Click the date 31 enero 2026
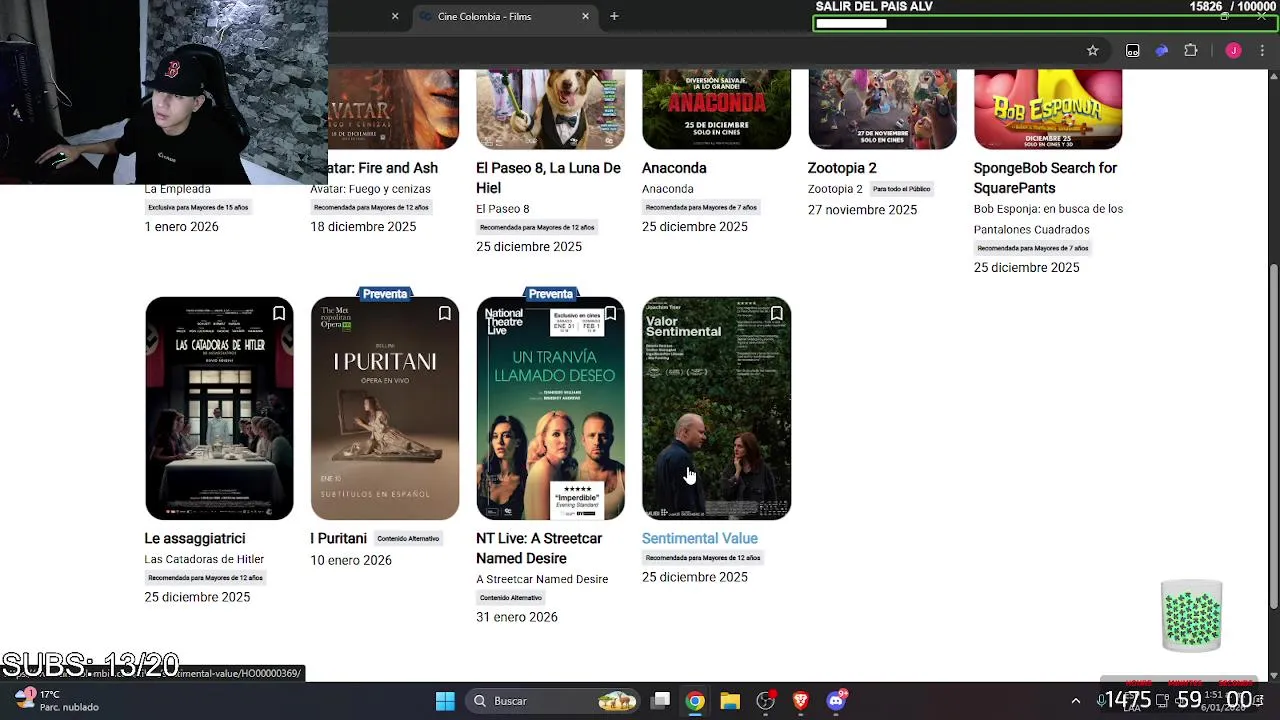Image resolution: width=1280 pixels, height=720 pixels. click(x=517, y=617)
